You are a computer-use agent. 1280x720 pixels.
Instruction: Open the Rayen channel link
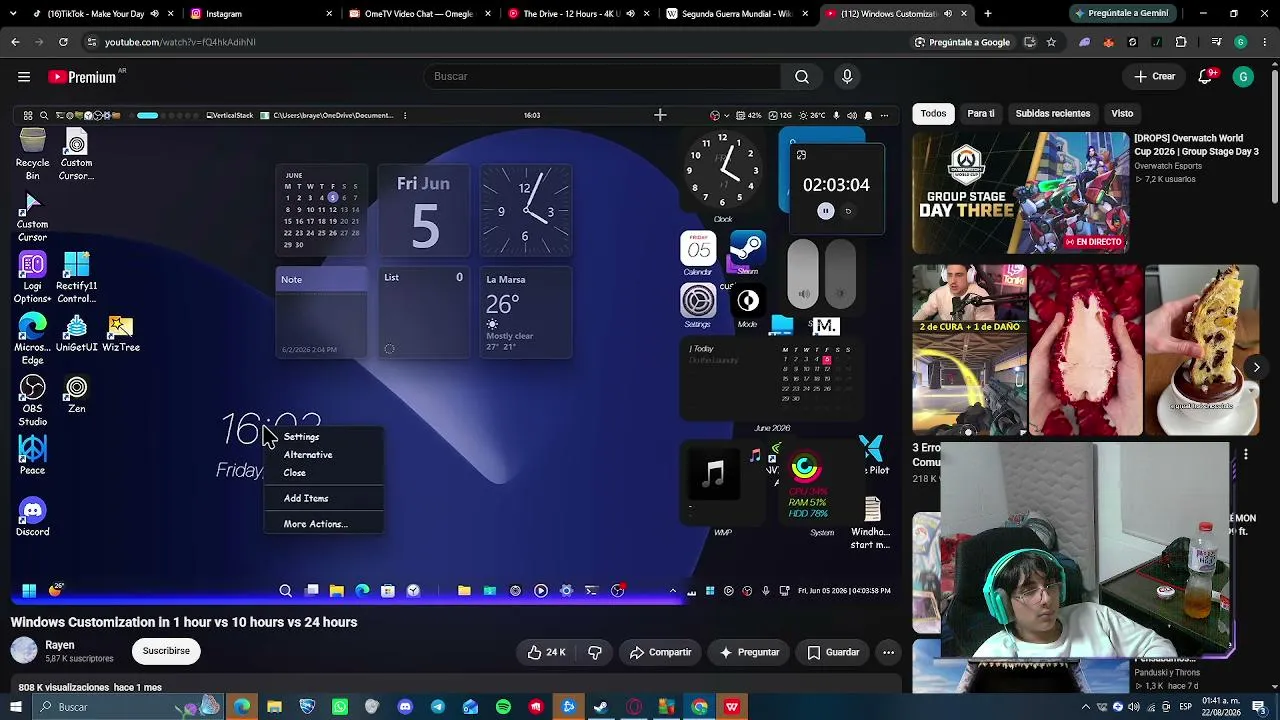click(60, 645)
